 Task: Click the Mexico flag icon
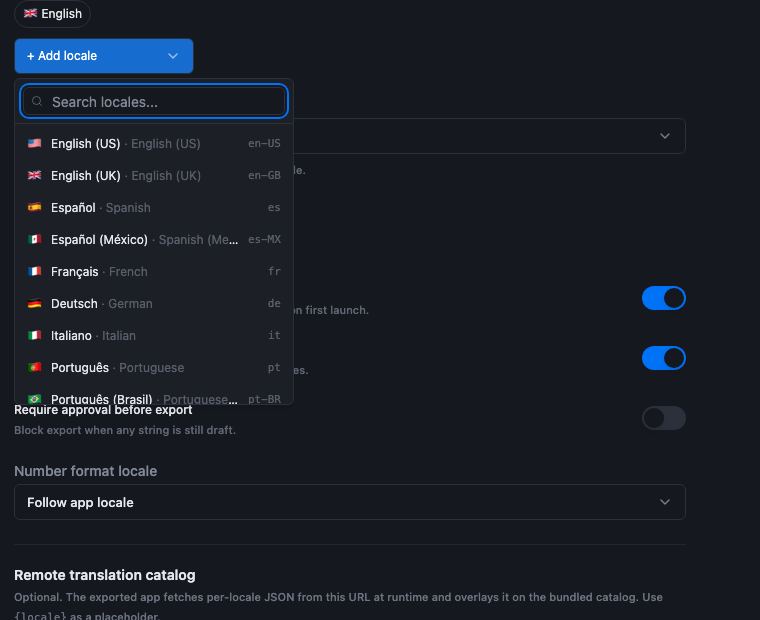point(34,239)
